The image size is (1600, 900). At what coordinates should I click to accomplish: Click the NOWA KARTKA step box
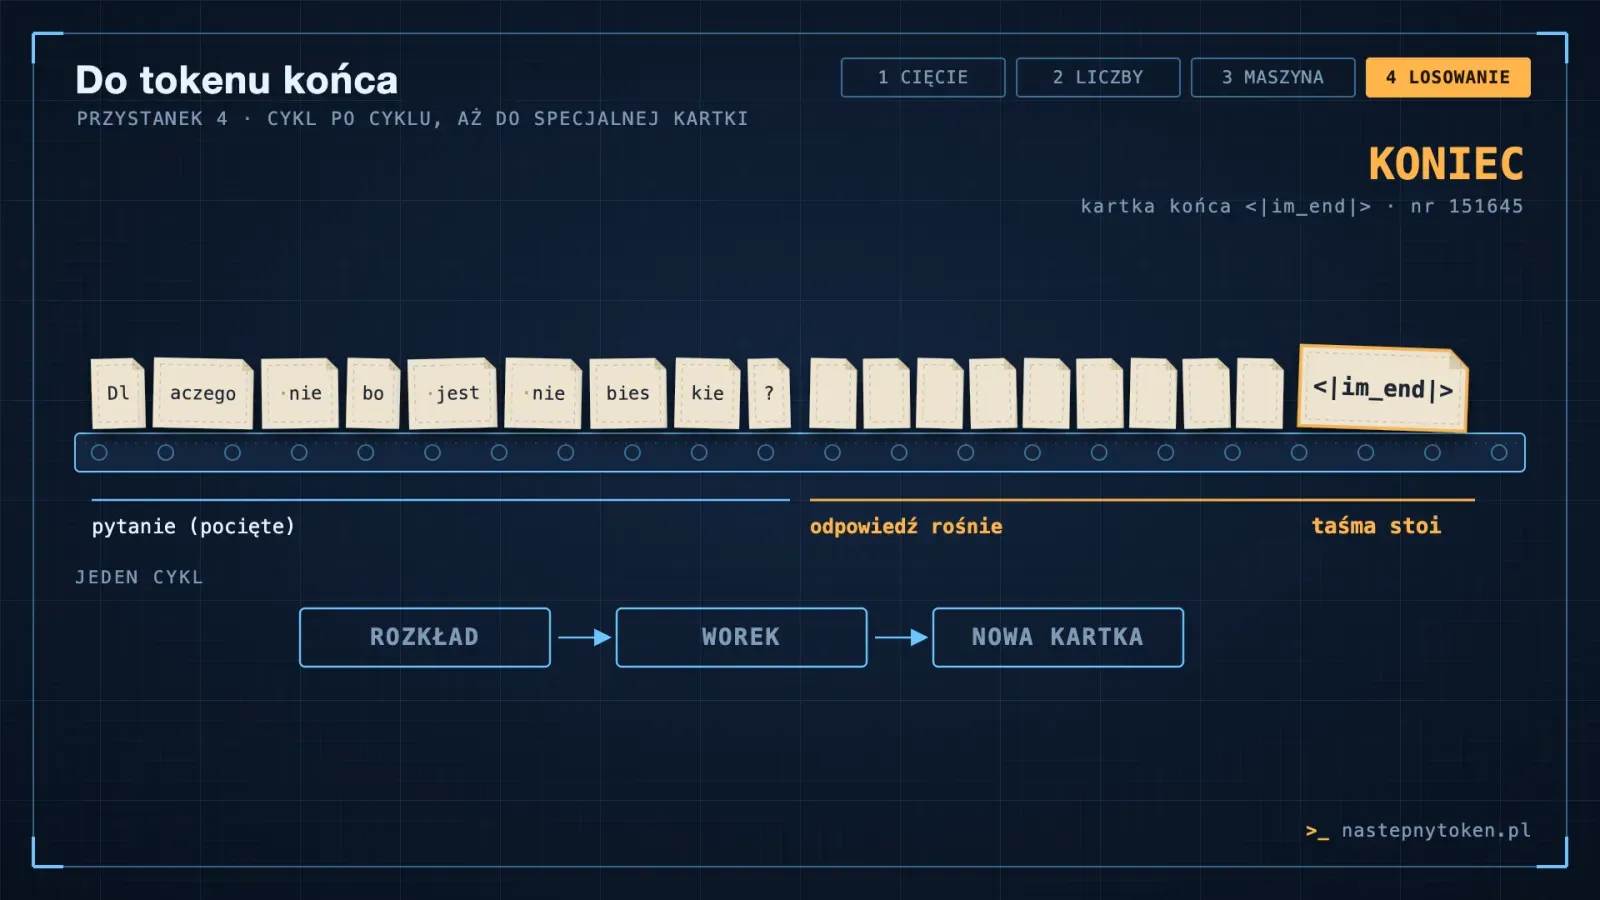tap(1058, 637)
